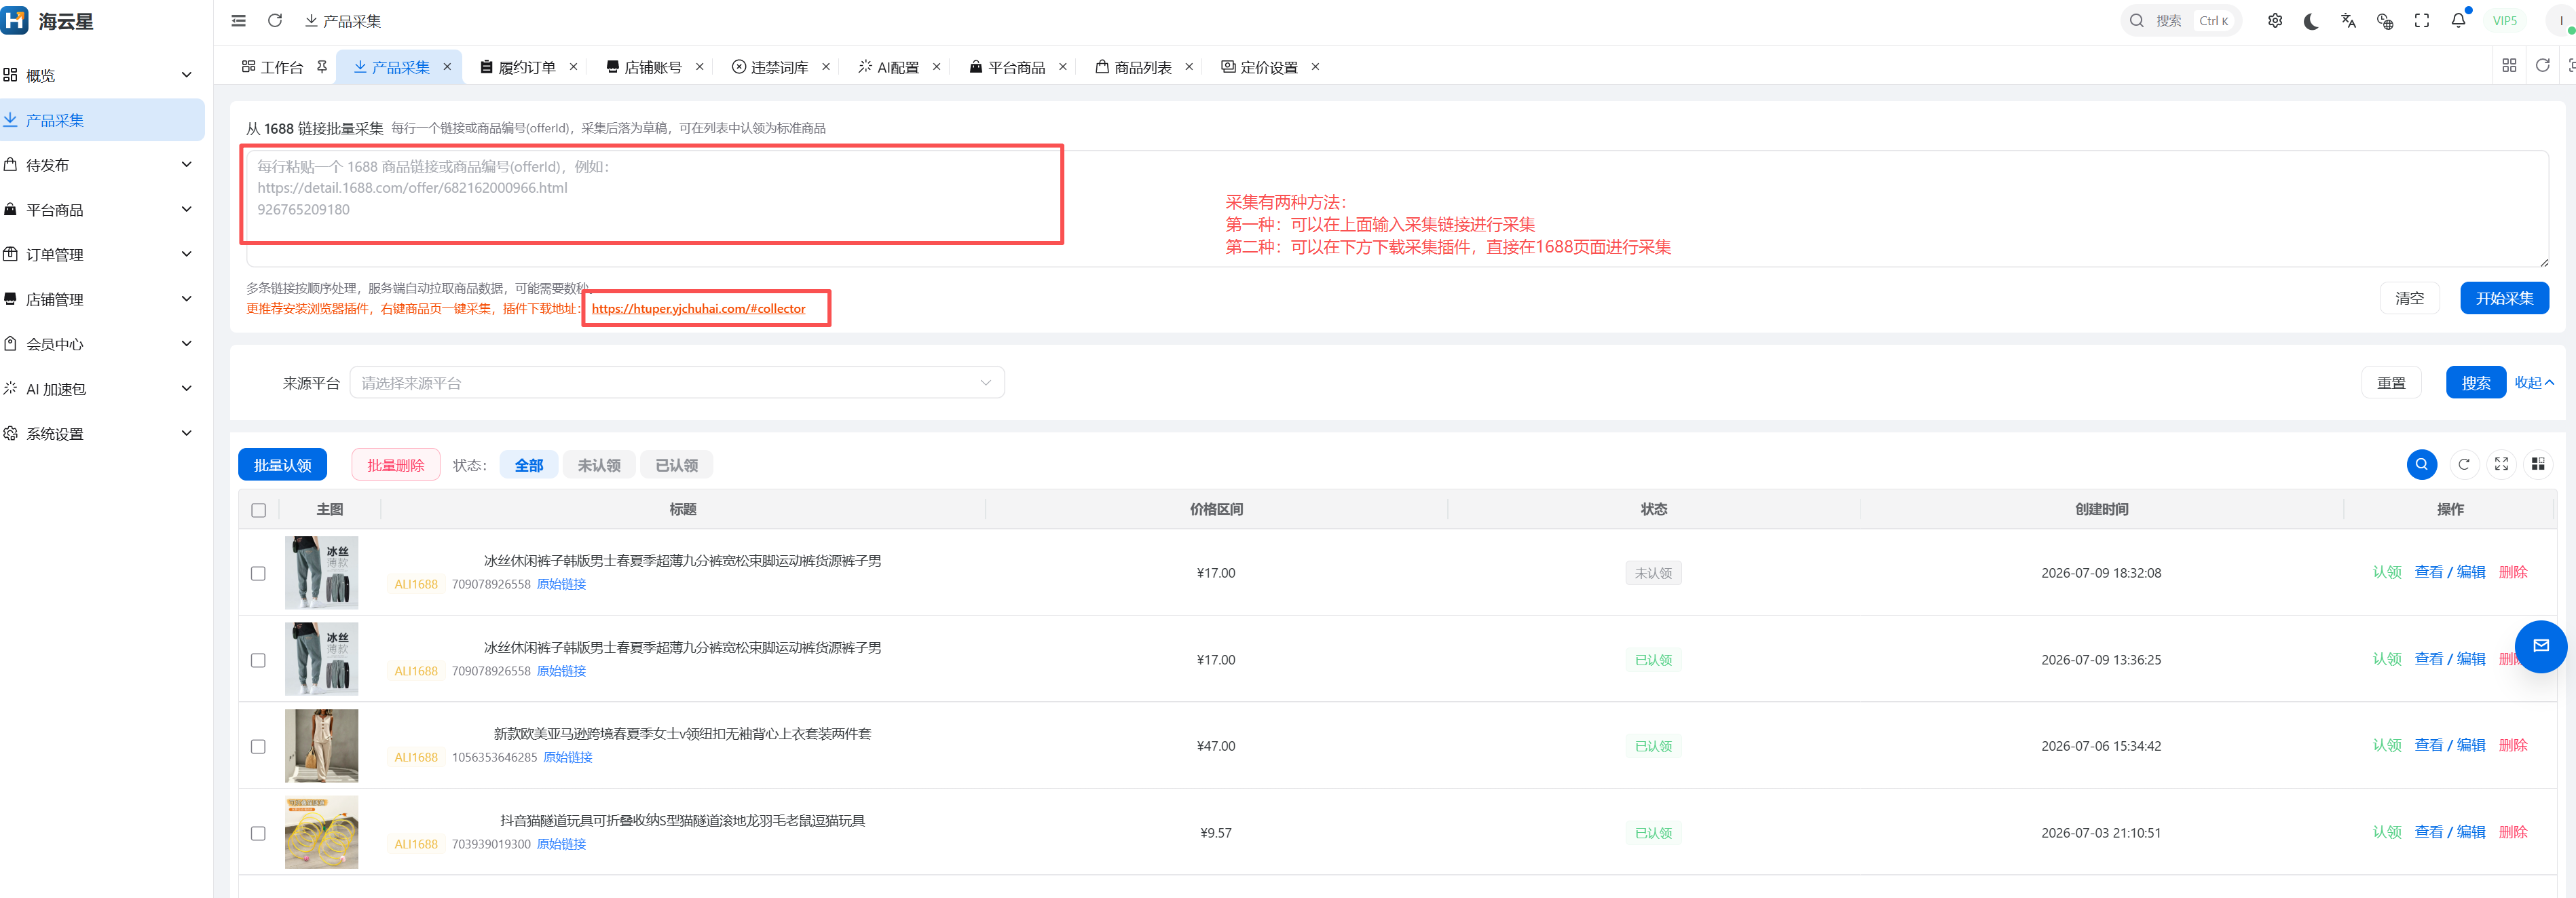Expand the table to fullscreen icon

coord(2501,464)
